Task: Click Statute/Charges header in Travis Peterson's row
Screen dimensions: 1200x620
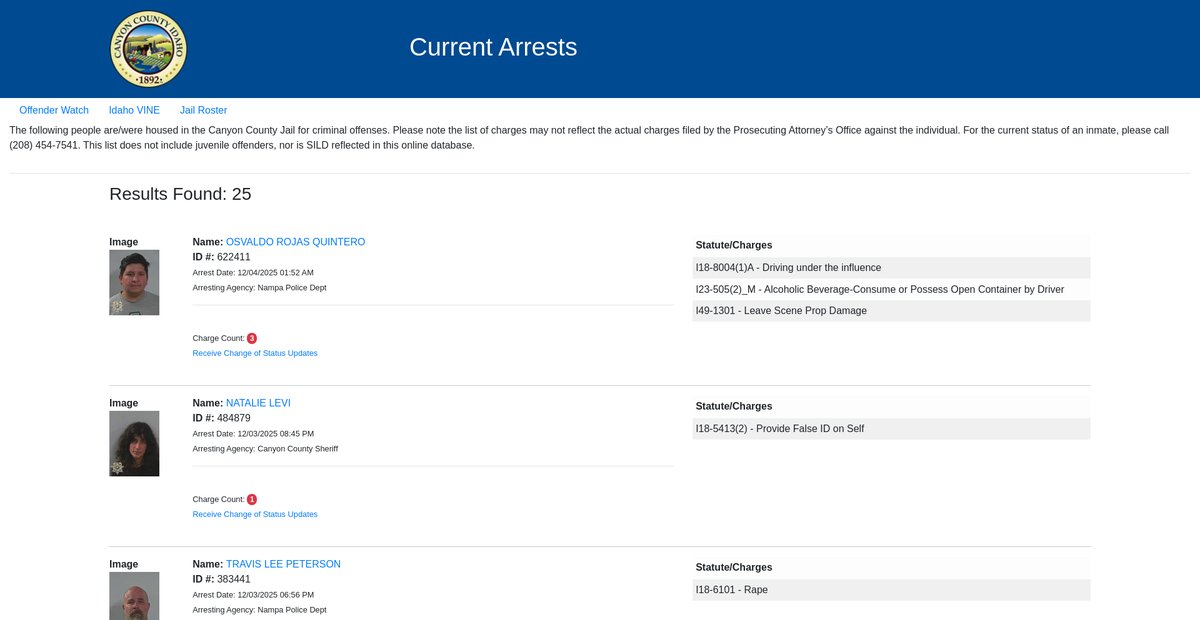Action: pos(734,567)
